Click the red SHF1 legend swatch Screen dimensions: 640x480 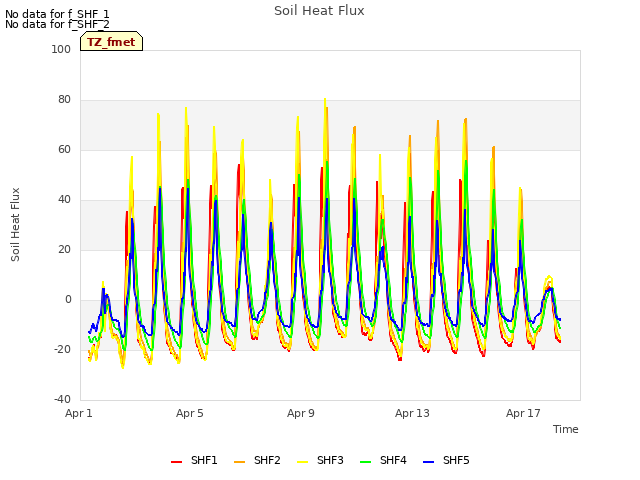pos(176,462)
